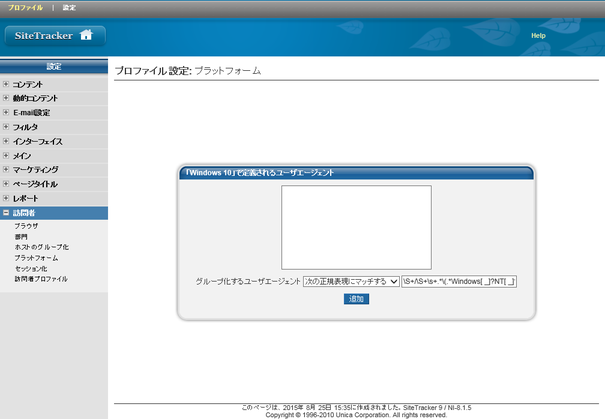The image size is (605, 419).
Task: Click the user agent list box
Action: click(357, 227)
